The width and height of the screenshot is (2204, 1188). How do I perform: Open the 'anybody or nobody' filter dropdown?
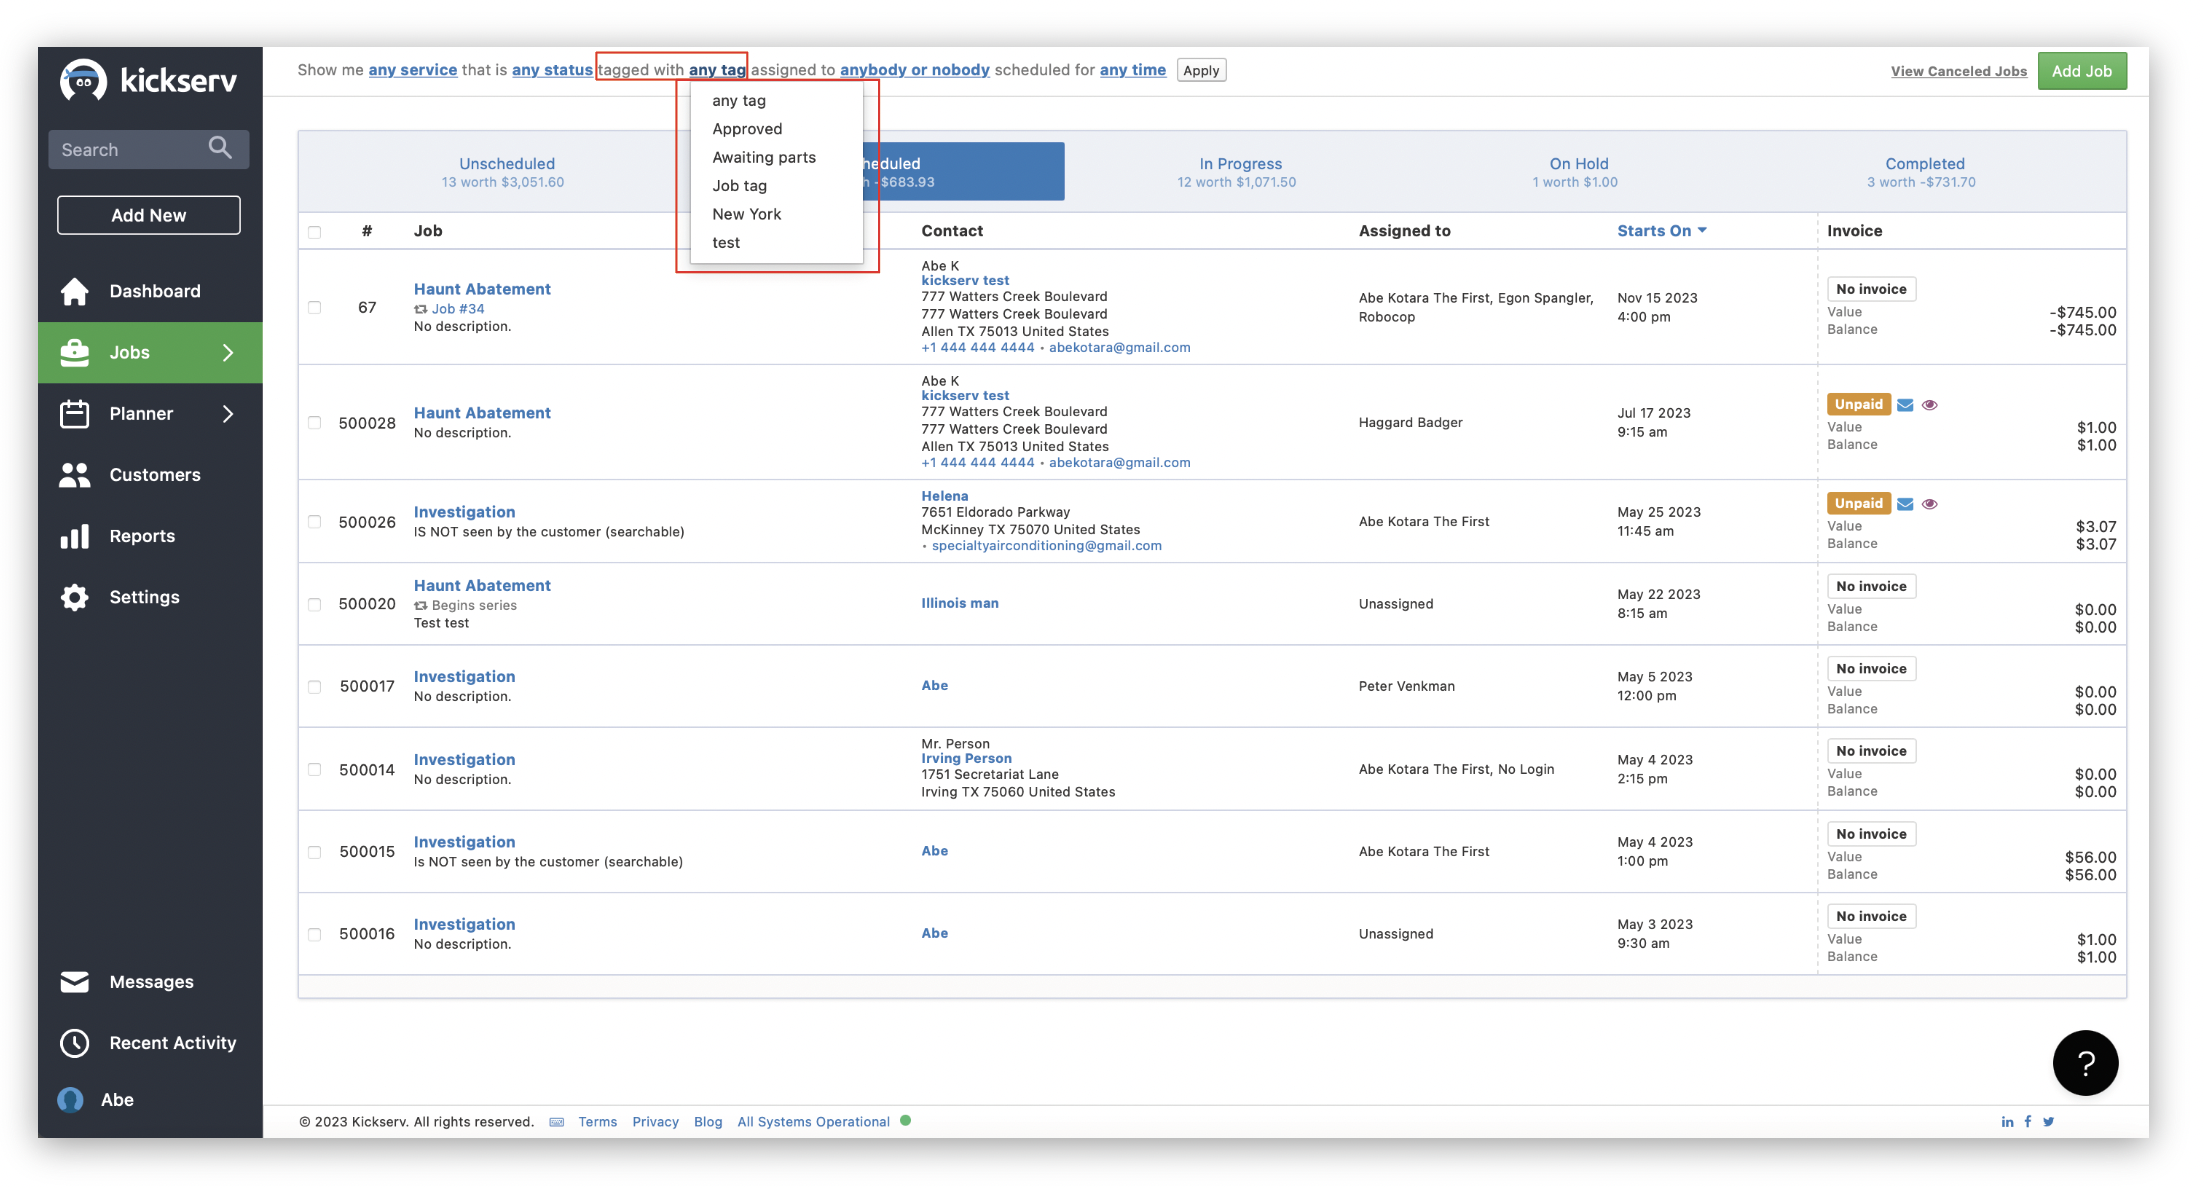click(914, 70)
